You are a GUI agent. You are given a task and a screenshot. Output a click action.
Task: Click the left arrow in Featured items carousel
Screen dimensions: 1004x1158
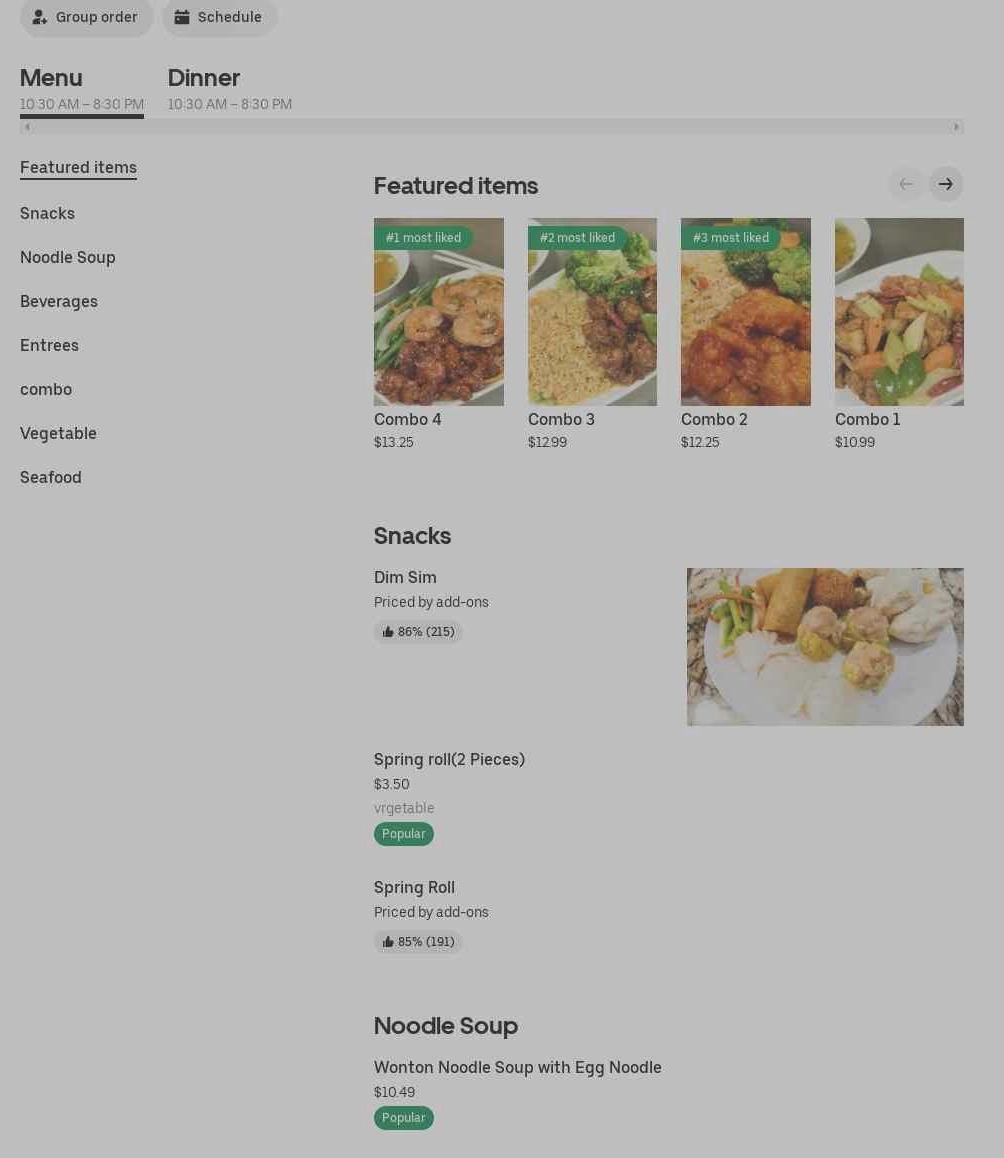click(906, 184)
